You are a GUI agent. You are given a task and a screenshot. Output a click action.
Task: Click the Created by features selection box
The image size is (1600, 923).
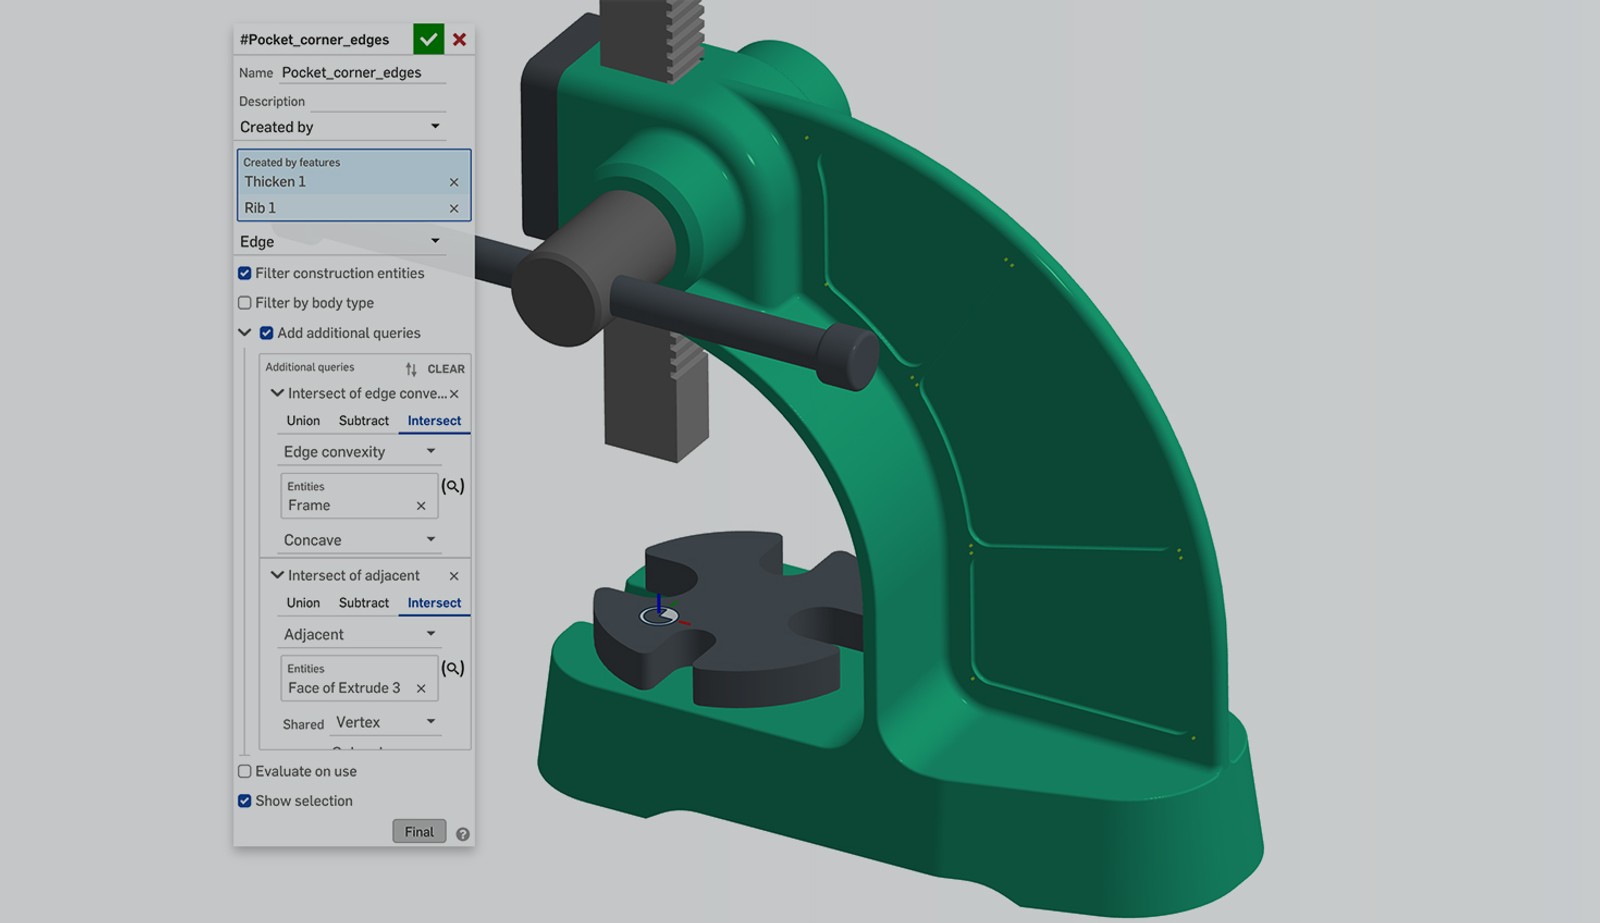354,185
